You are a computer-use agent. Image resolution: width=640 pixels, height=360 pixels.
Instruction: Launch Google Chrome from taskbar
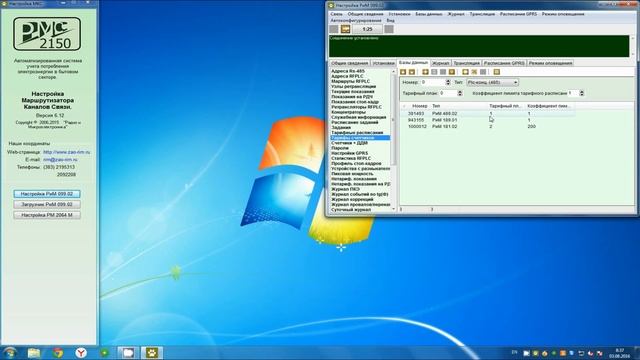[x=58, y=353]
